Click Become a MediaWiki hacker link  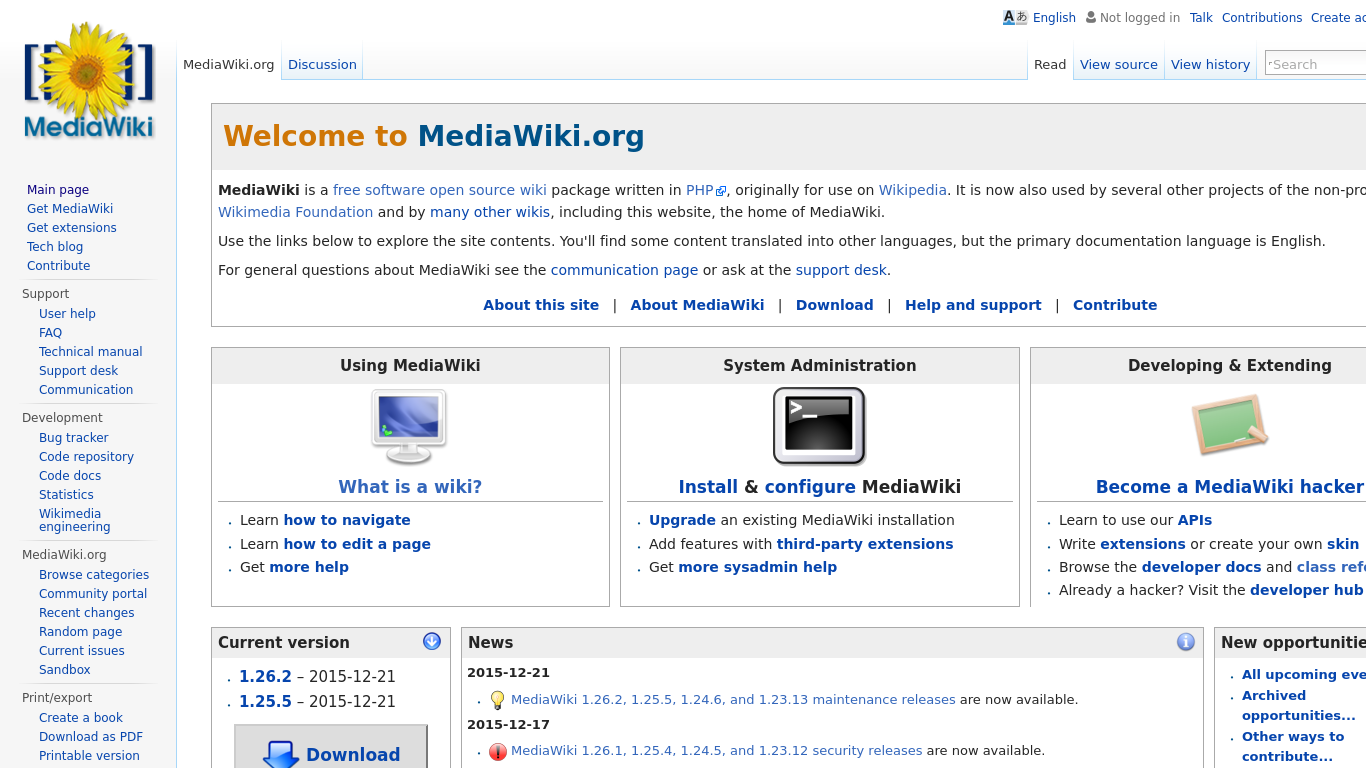click(x=1230, y=487)
